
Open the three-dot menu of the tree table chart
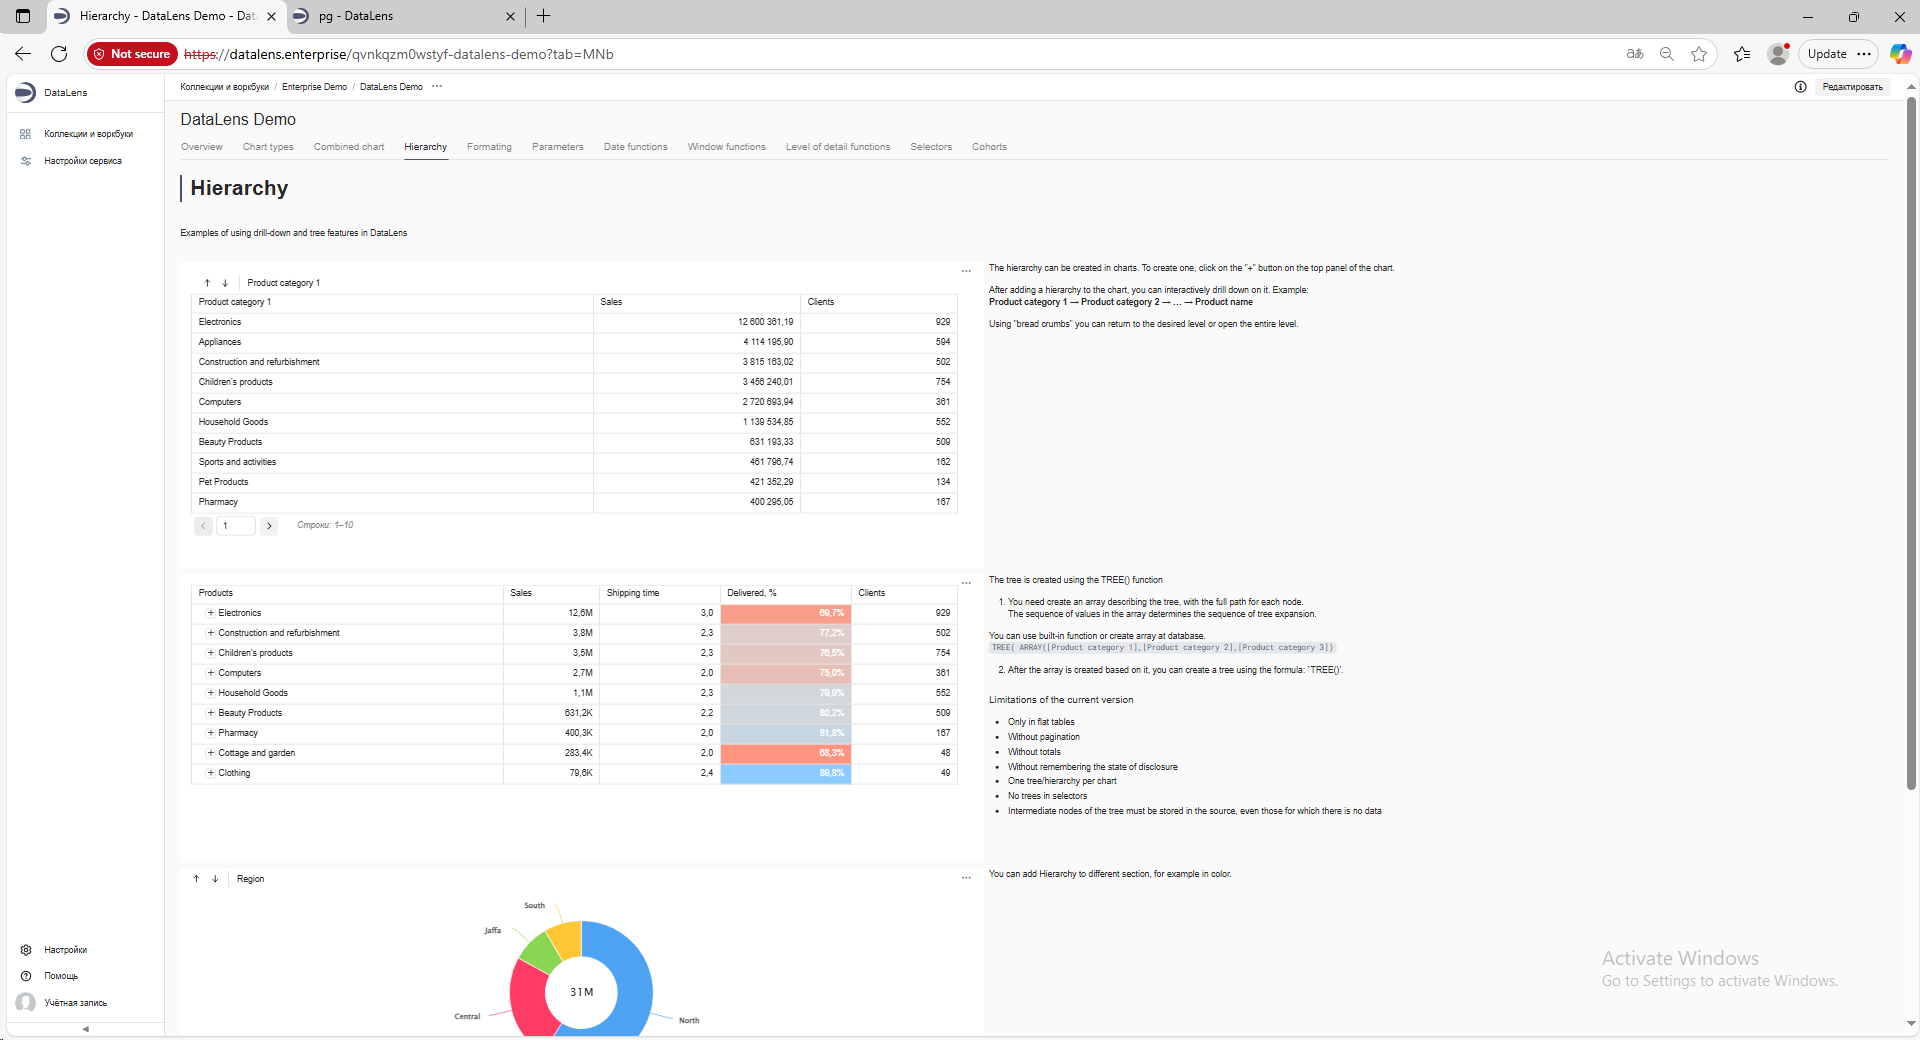tap(966, 583)
